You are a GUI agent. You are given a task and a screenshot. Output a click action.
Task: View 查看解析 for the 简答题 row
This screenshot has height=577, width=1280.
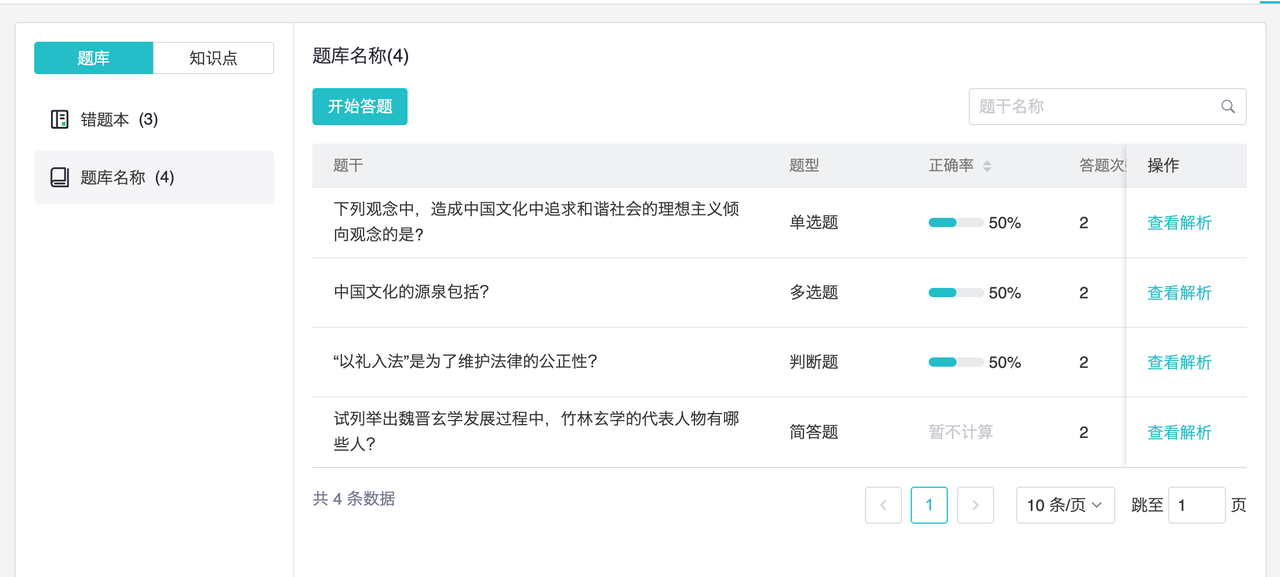pyautogui.click(x=1179, y=433)
